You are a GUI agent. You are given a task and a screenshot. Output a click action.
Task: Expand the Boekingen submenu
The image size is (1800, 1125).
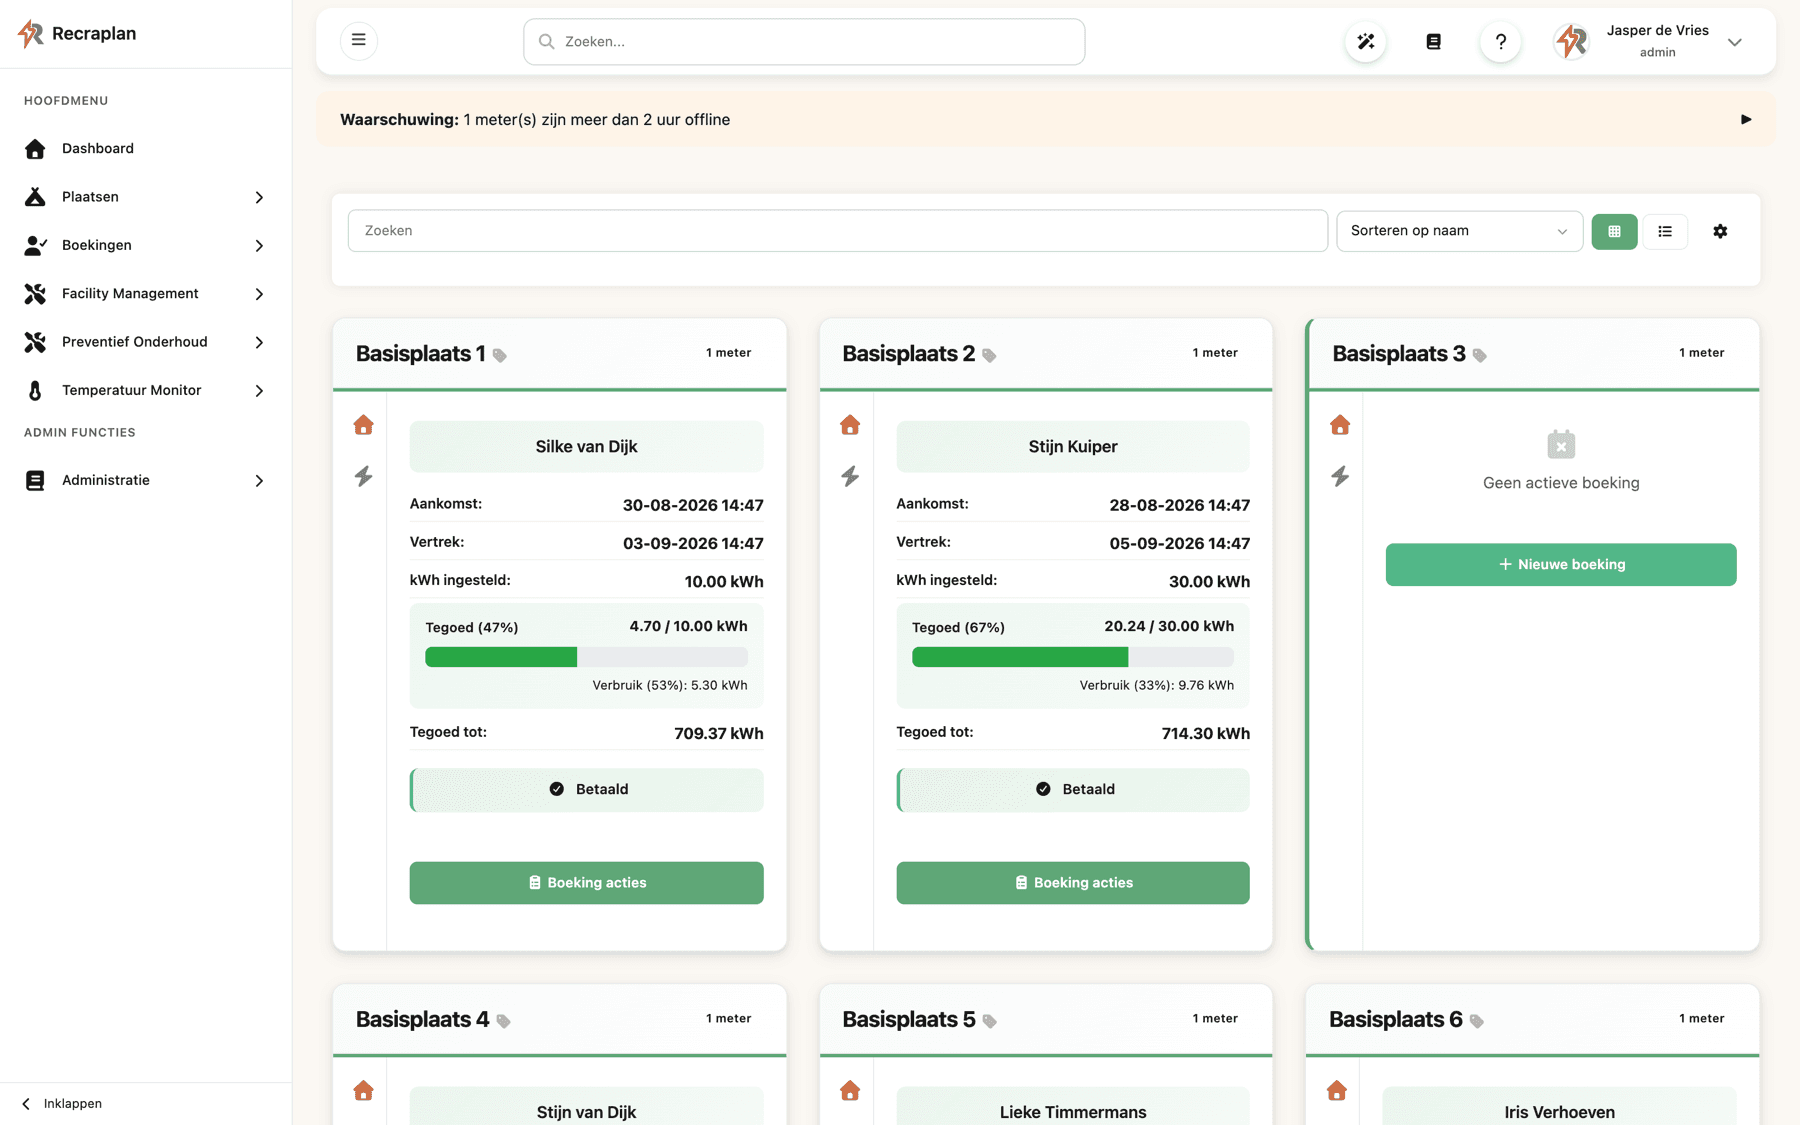point(259,246)
